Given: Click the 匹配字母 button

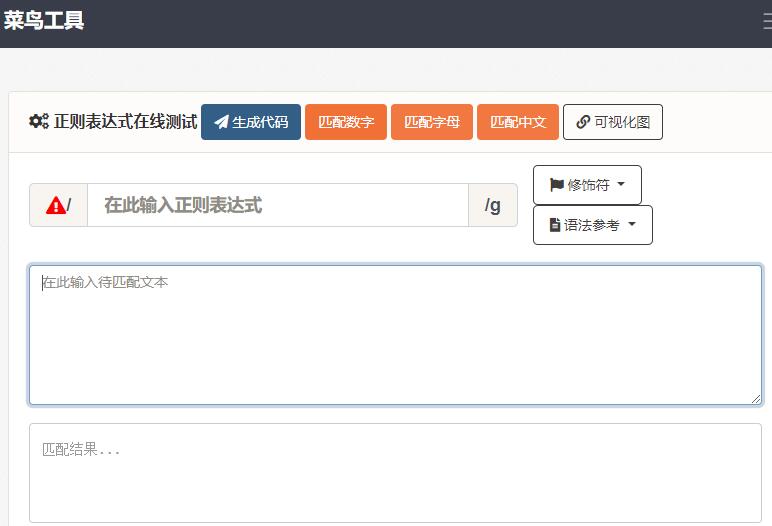Looking at the screenshot, I should coord(432,122).
